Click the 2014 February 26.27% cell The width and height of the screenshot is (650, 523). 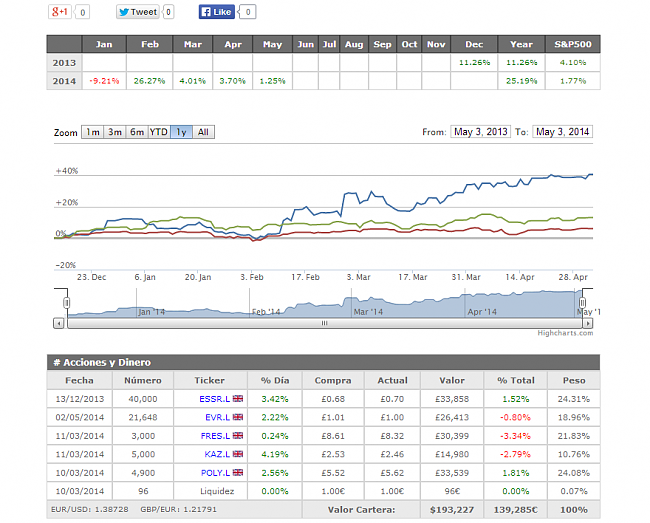[149, 81]
